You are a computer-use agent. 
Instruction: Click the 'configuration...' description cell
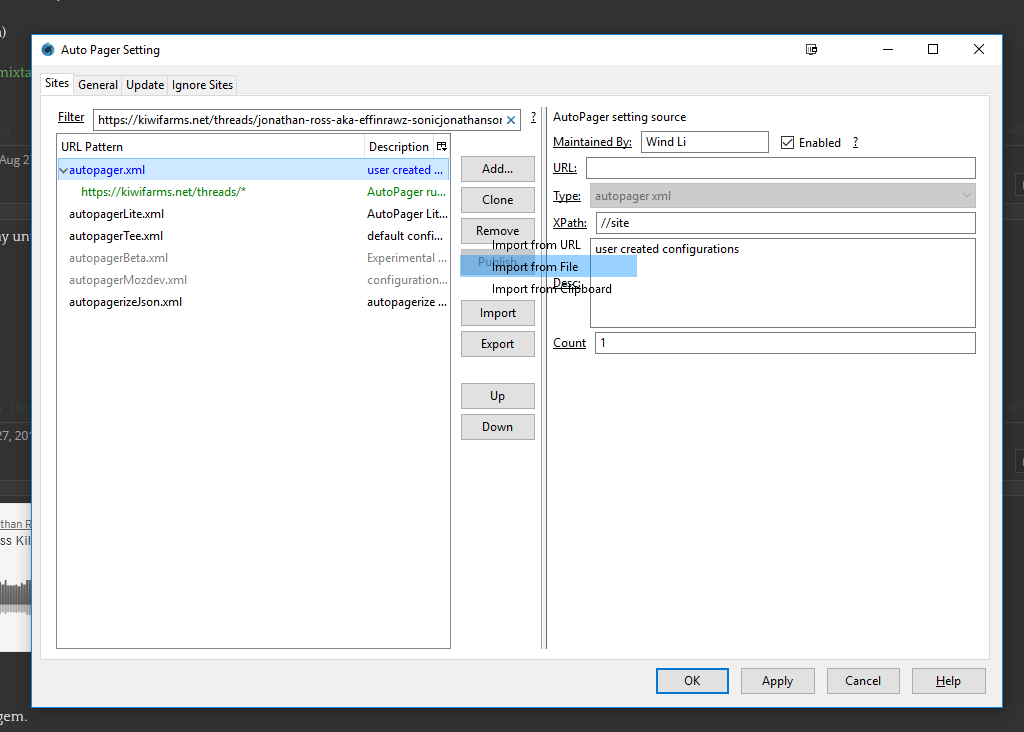[407, 280]
